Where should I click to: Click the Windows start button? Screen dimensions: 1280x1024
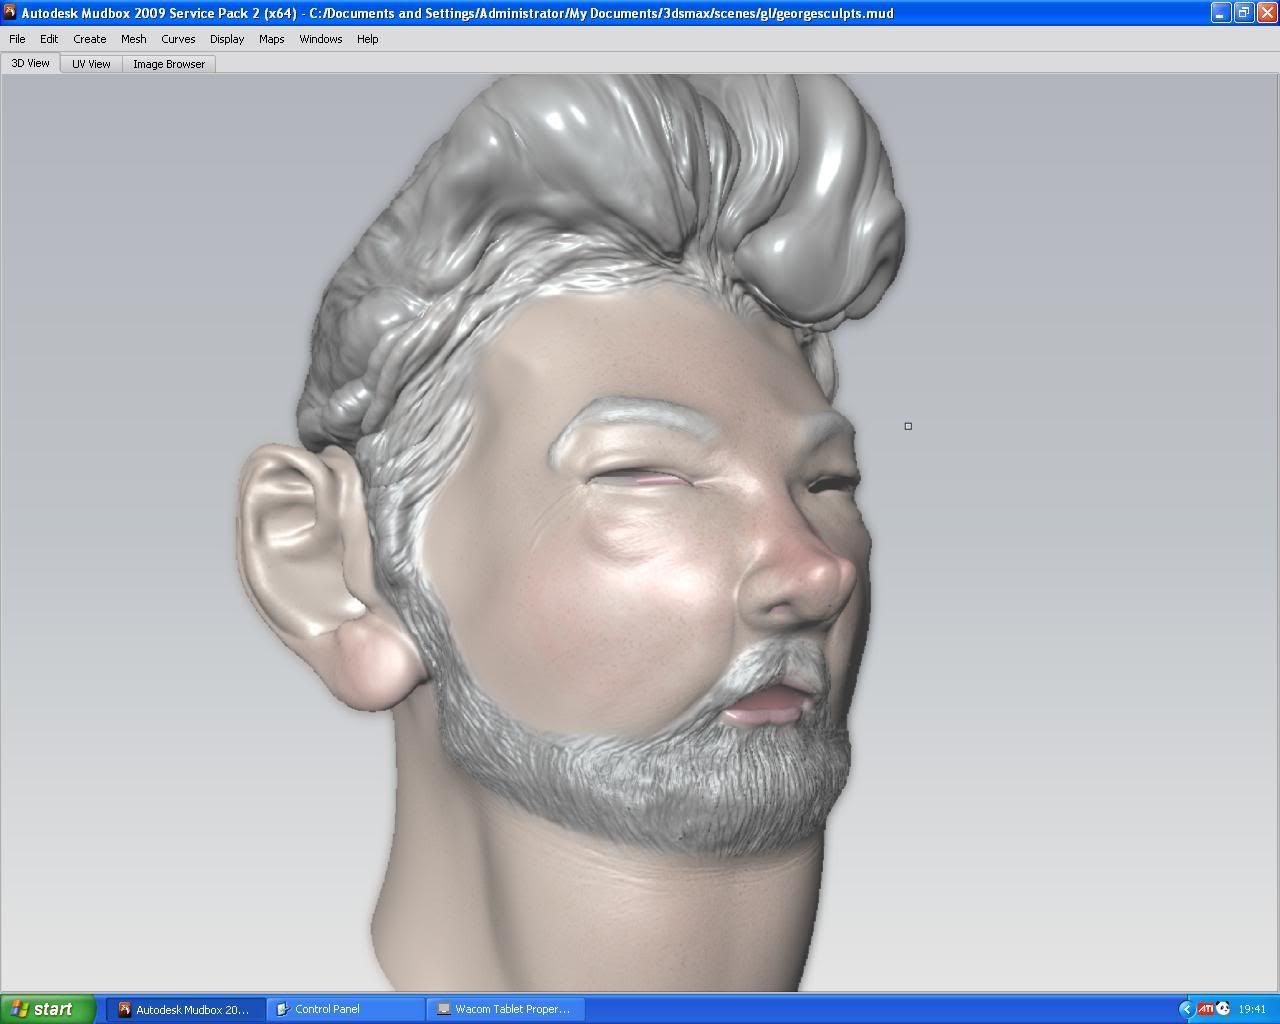[x=47, y=1009]
